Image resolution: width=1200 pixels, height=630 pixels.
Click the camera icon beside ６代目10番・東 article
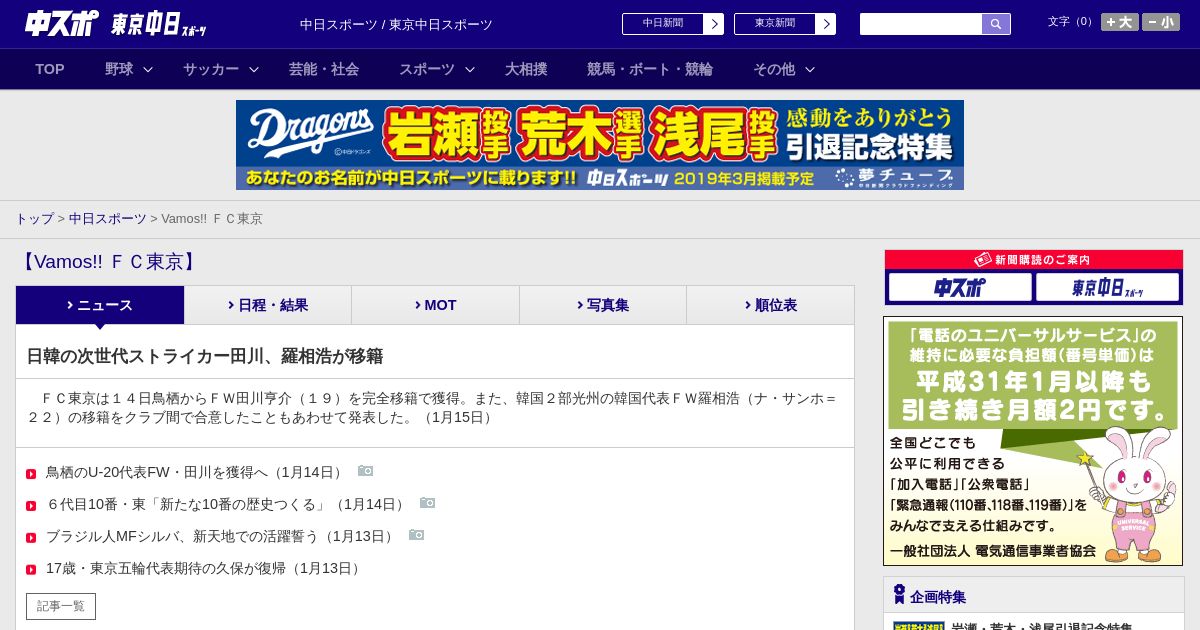tap(428, 503)
